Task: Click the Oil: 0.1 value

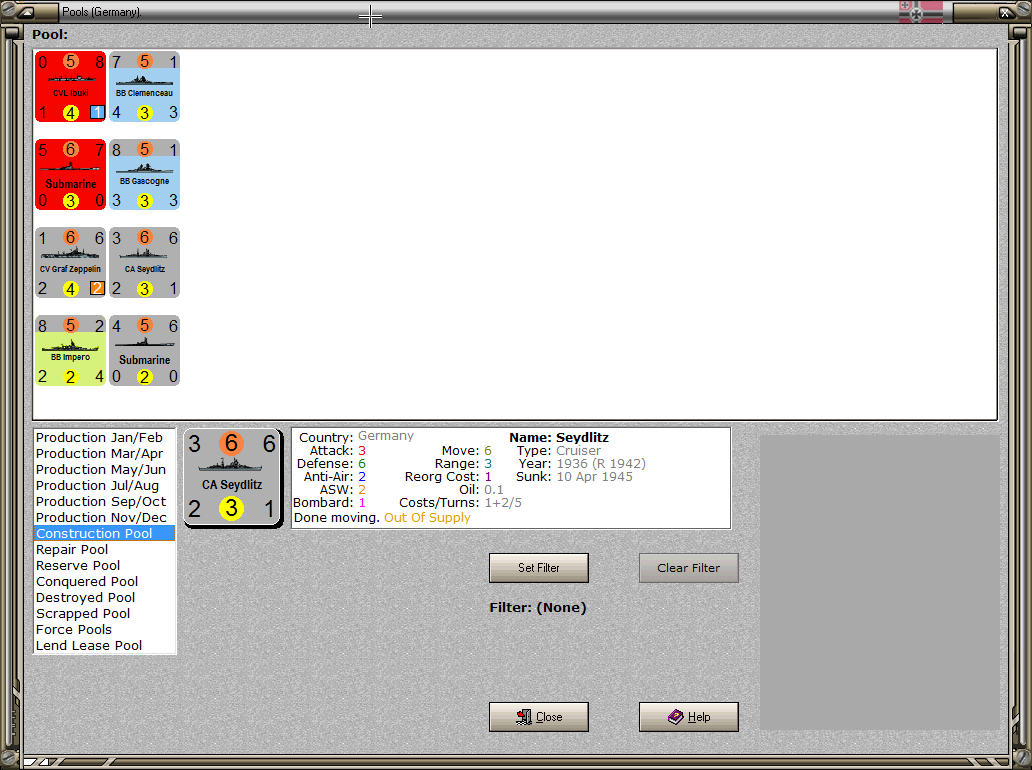Action: [494, 490]
